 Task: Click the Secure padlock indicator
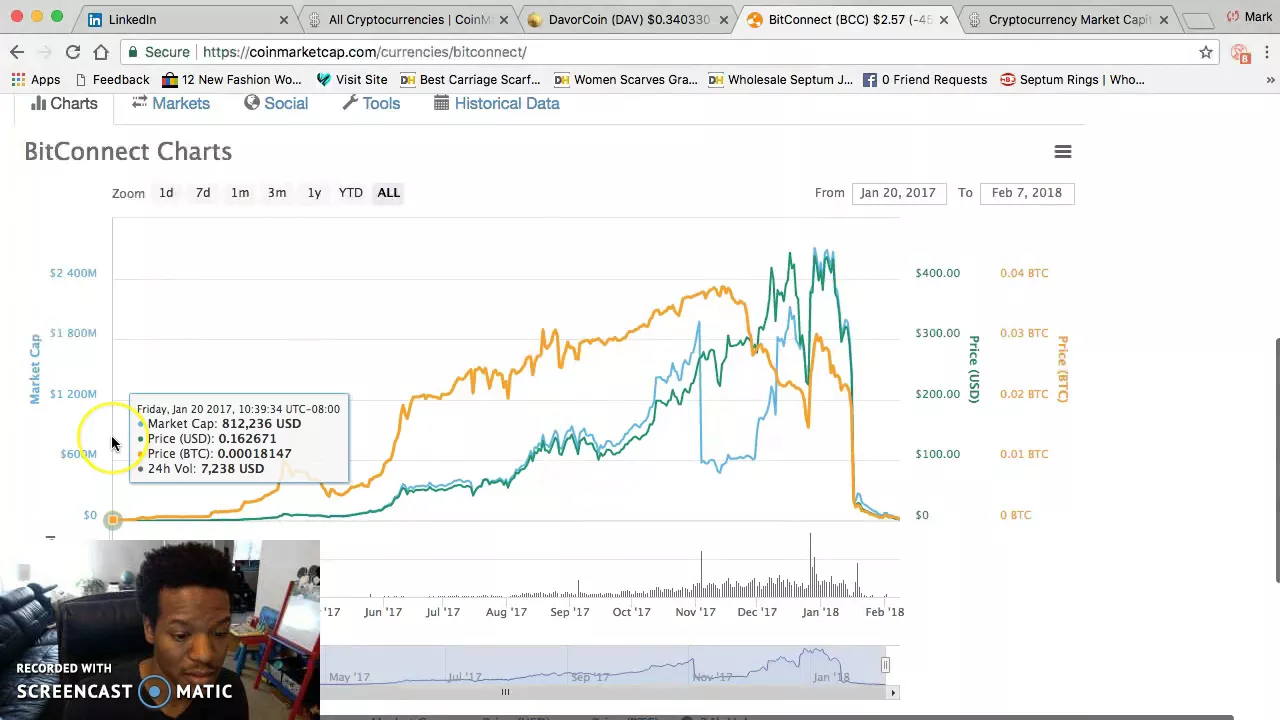159,52
